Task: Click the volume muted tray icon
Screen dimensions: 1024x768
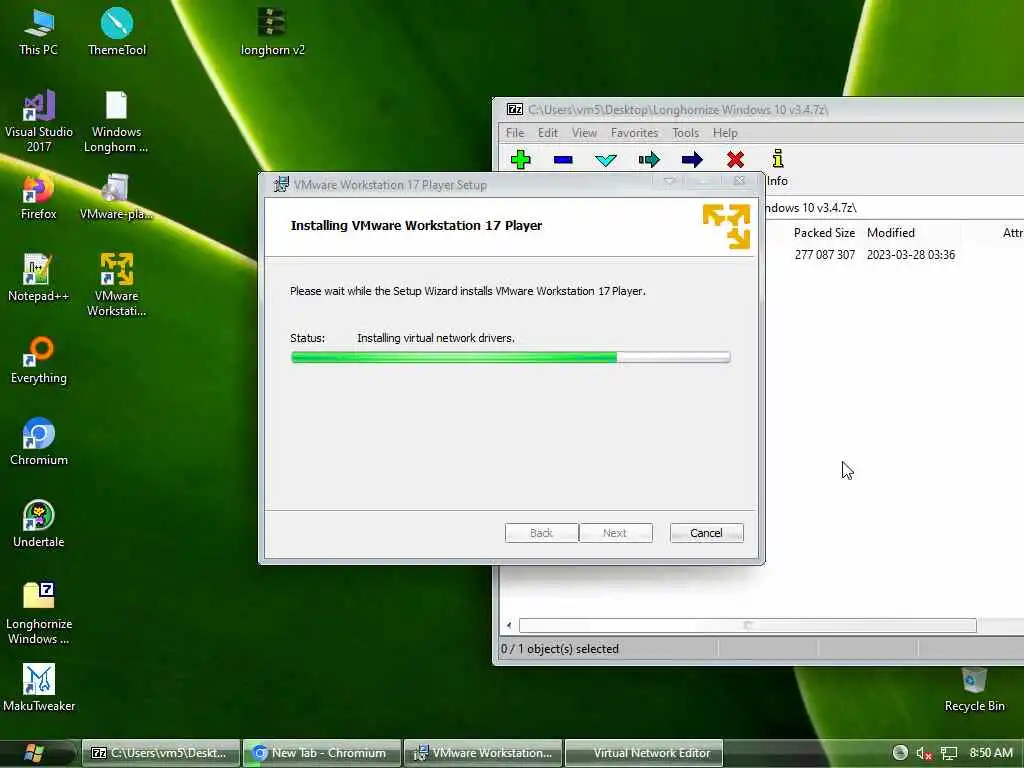Action: click(923, 753)
